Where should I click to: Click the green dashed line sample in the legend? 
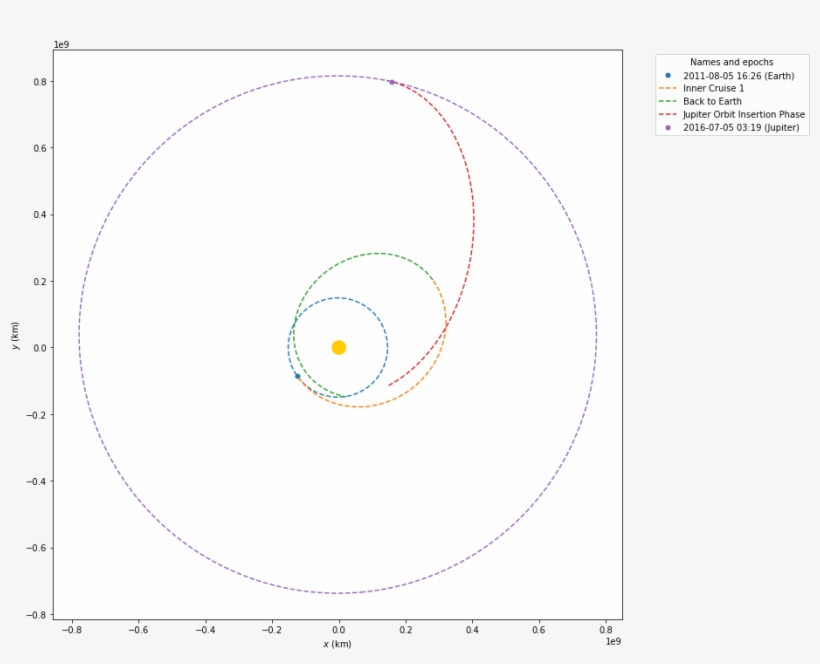pos(670,101)
